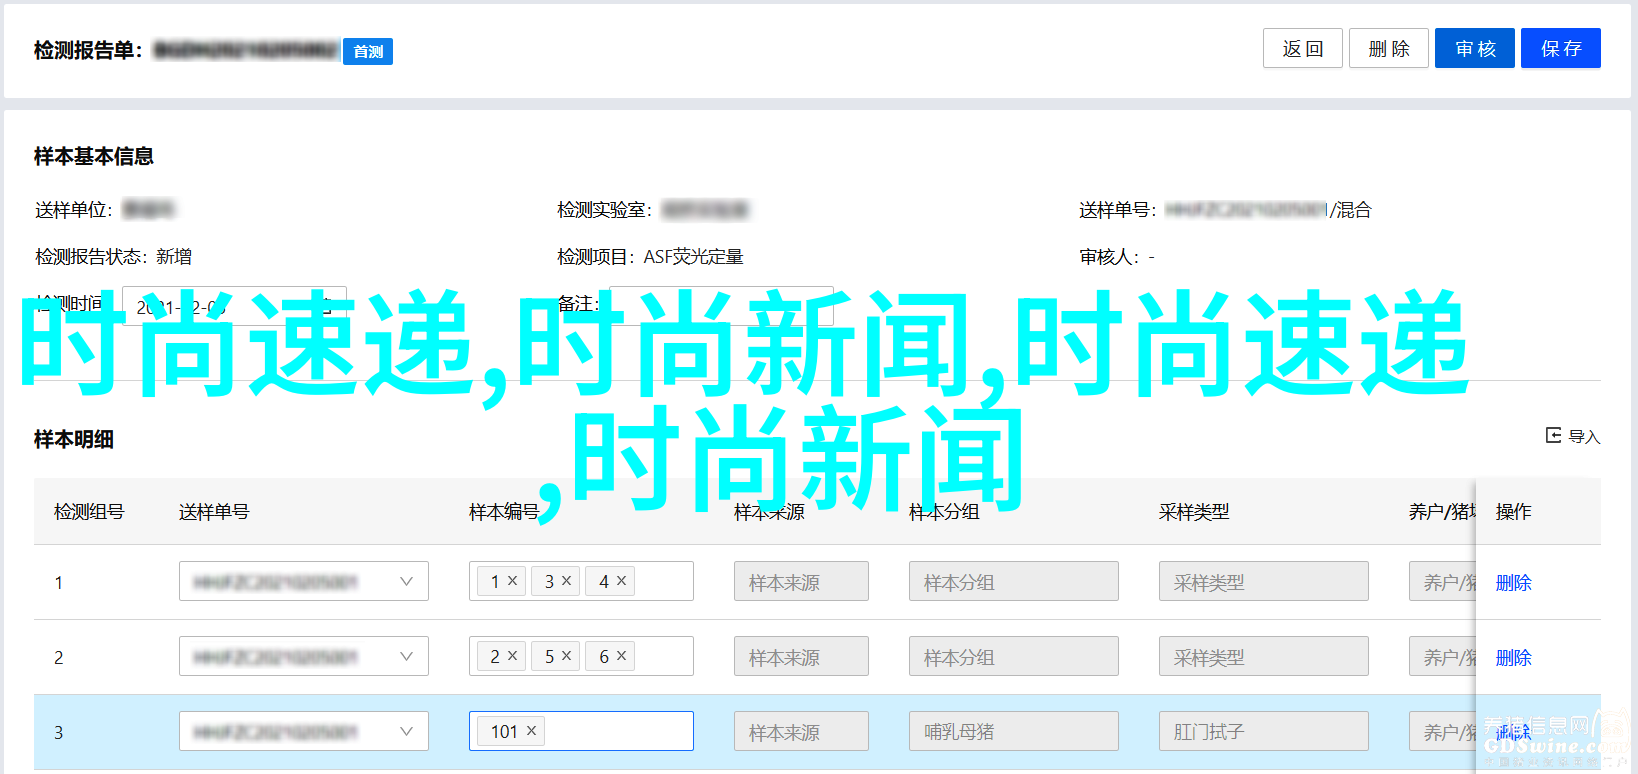Viewport: 1638px width, 774px height.
Task: Click the 样本基本信息 section heading
Action: [x=94, y=156]
